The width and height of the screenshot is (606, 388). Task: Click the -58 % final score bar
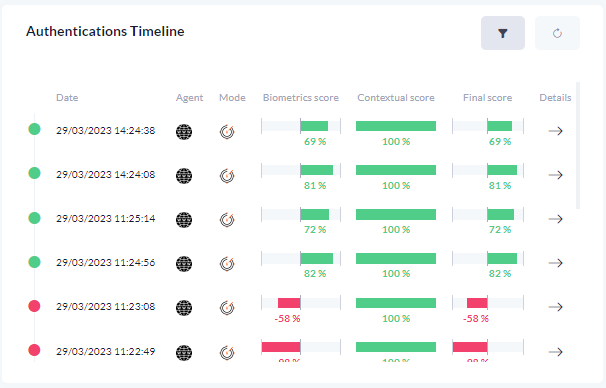pos(488,303)
